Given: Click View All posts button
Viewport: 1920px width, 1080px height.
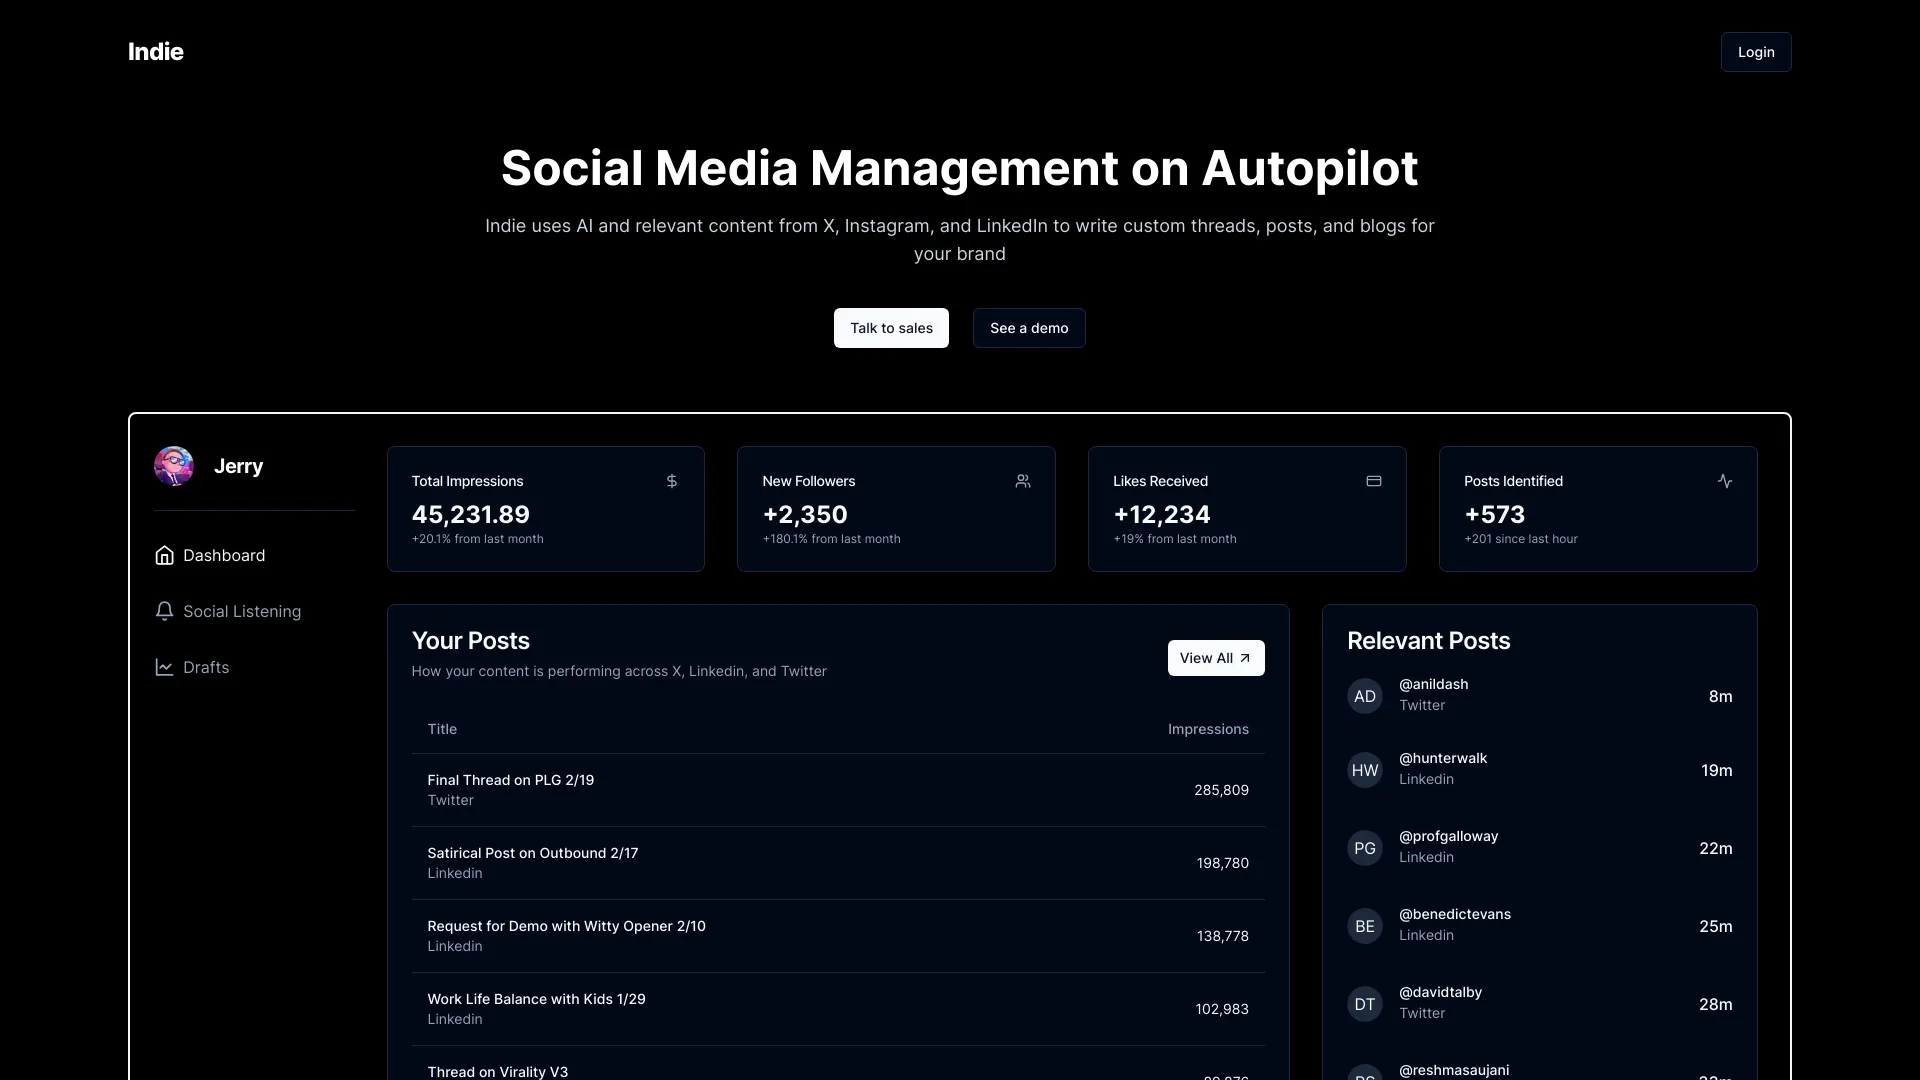Looking at the screenshot, I should pos(1215,658).
